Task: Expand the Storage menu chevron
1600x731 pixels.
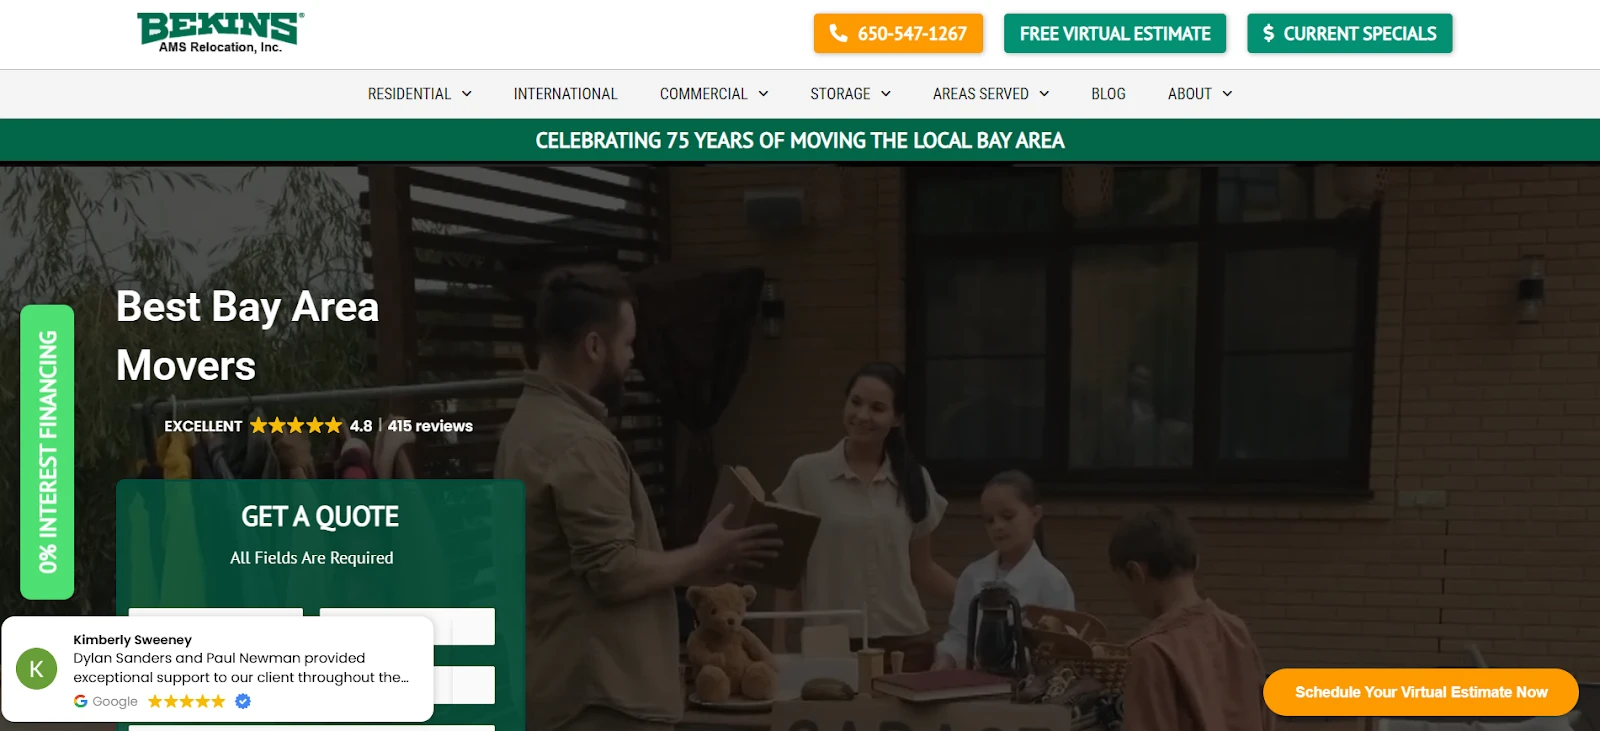Action: coord(885,94)
